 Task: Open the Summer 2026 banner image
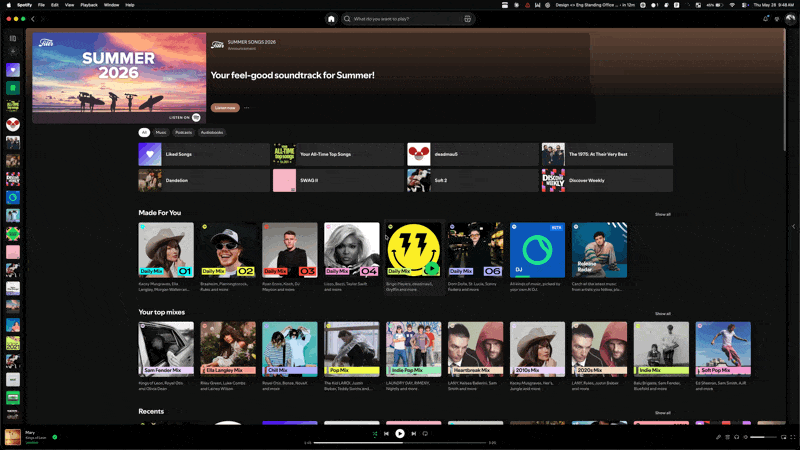coord(119,78)
